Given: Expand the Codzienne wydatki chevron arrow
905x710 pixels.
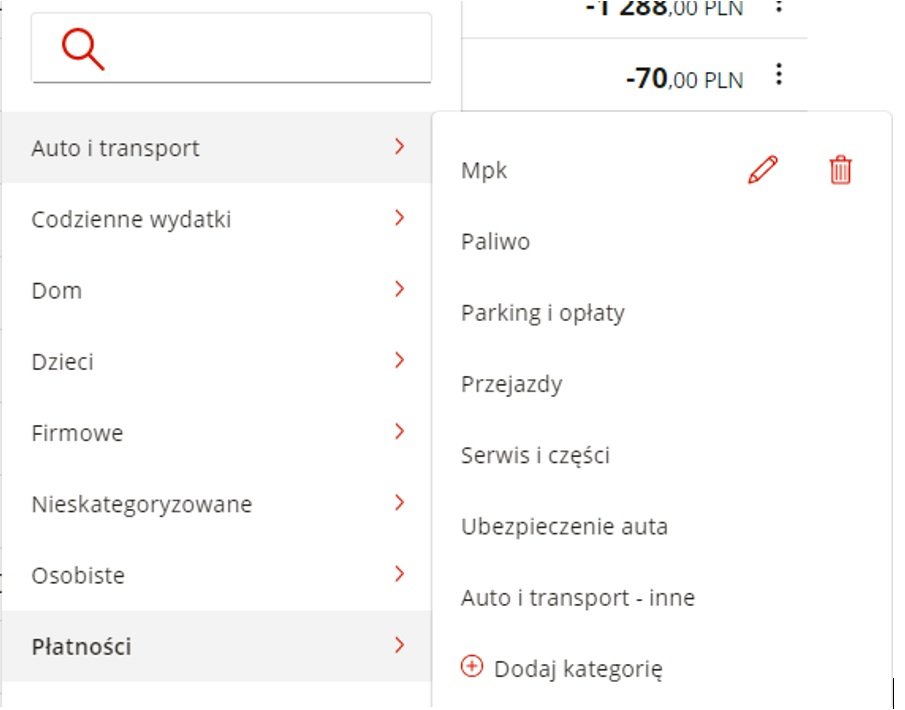Looking at the screenshot, I should [x=399, y=218].
